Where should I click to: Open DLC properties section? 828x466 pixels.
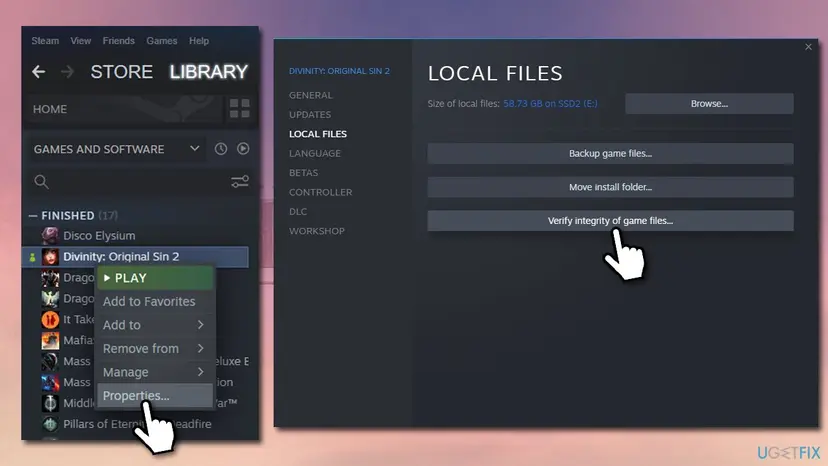click(x=298, y=211)
